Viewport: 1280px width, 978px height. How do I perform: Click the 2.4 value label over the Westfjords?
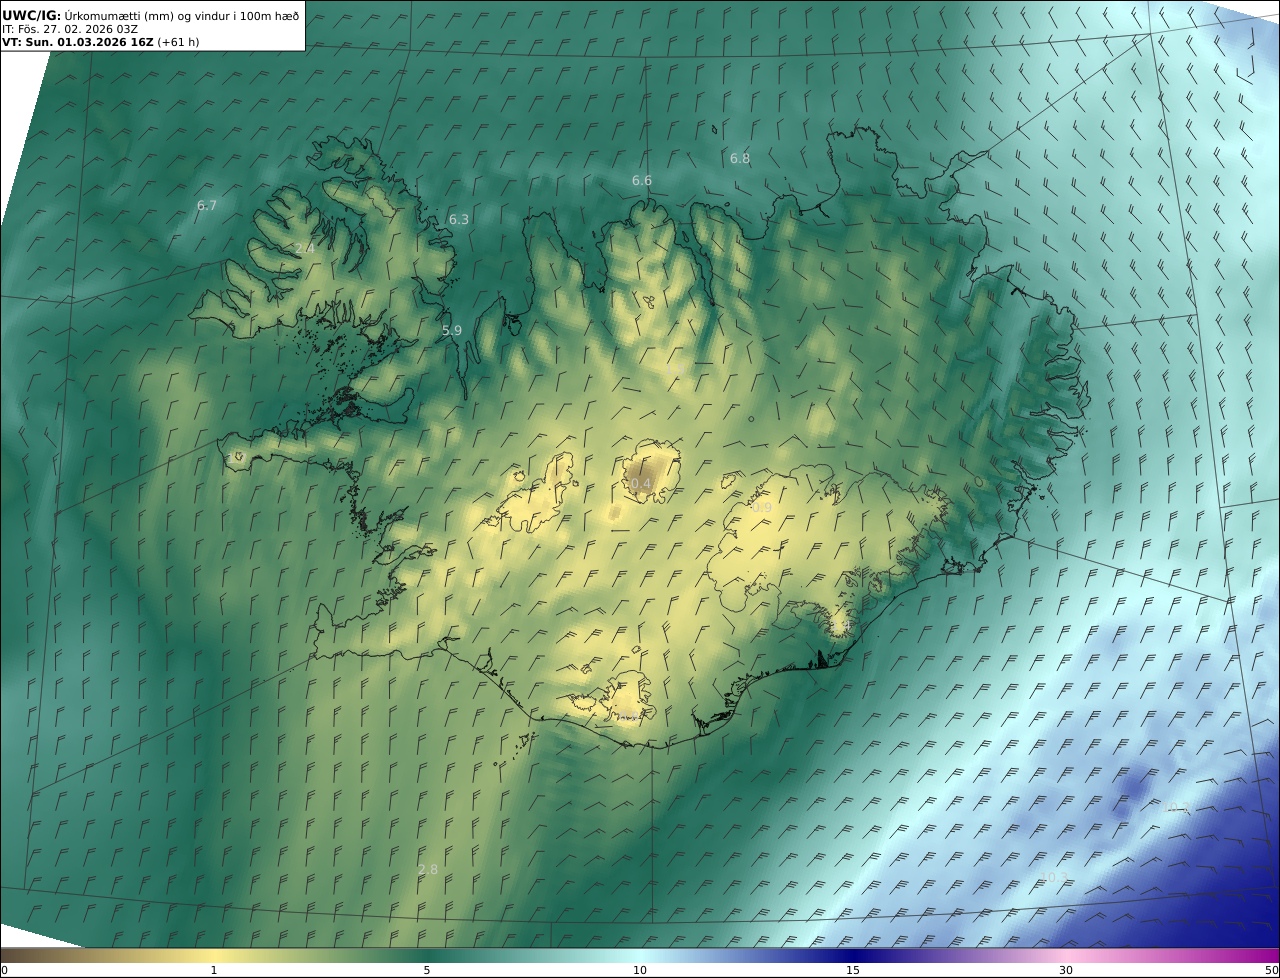(x=305, y=248)
